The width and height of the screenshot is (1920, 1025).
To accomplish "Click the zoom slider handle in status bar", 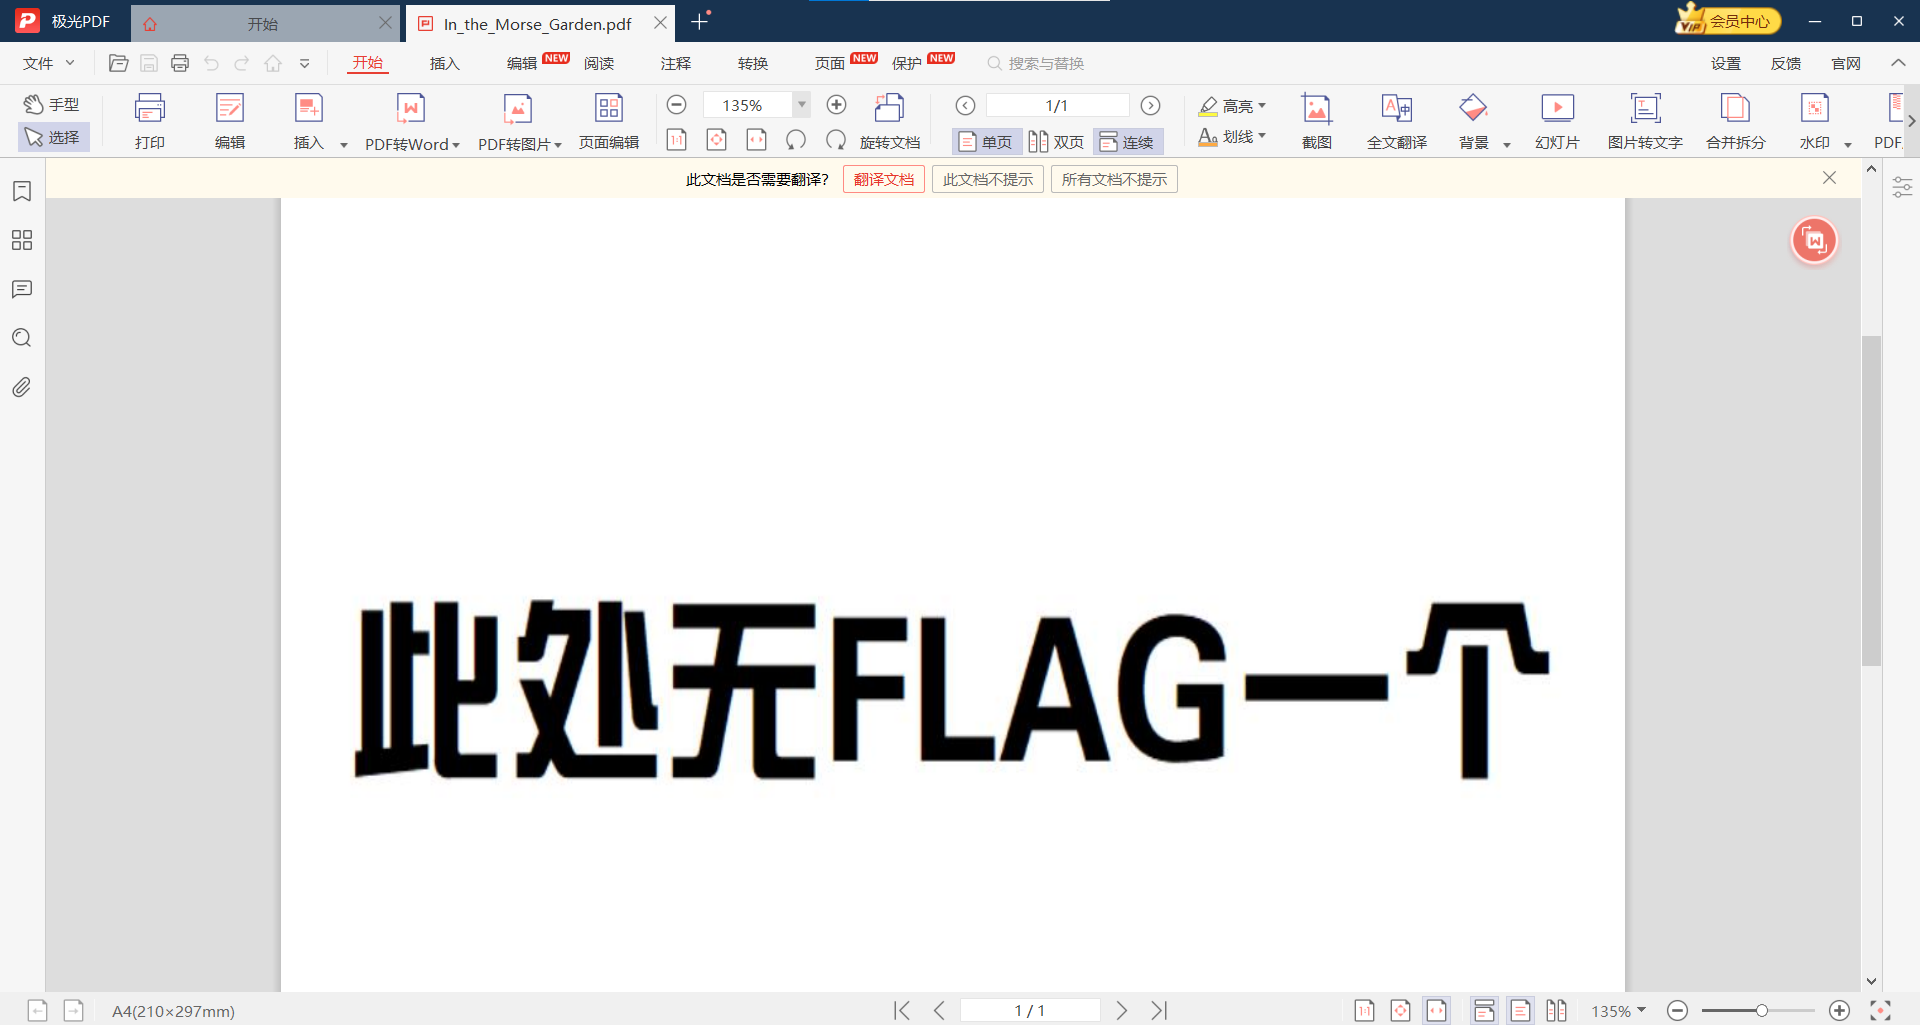I will 1762,1010.
